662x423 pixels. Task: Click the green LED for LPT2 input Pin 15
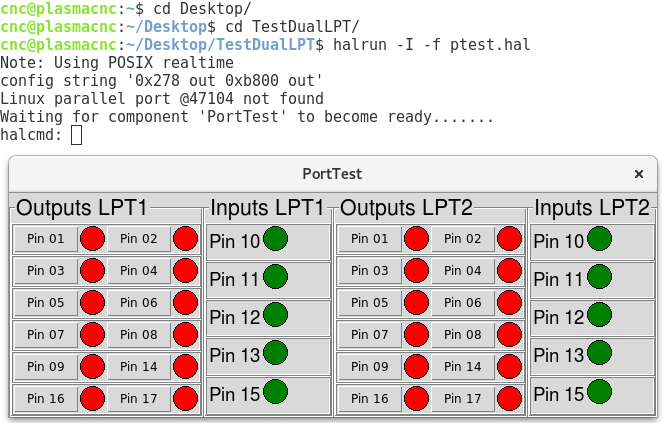(x=599, y=391)
